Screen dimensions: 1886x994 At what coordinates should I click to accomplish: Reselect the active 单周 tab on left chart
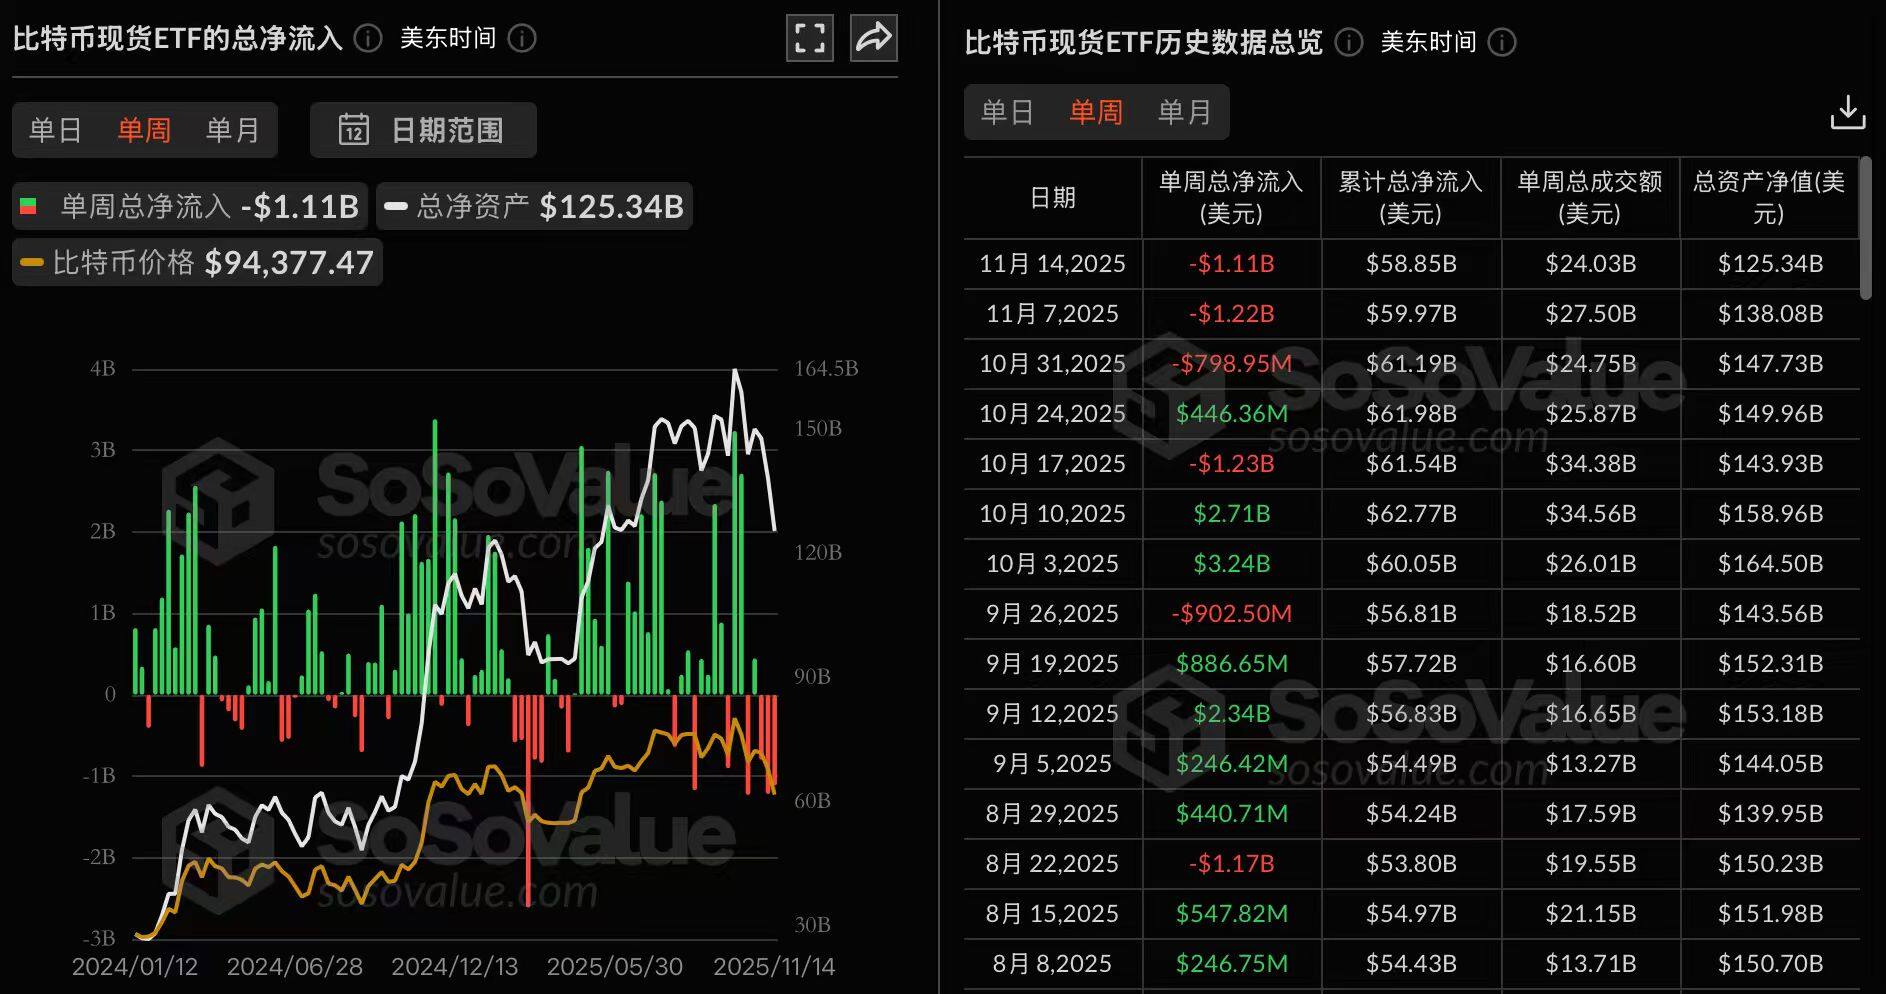click(144, 130)
